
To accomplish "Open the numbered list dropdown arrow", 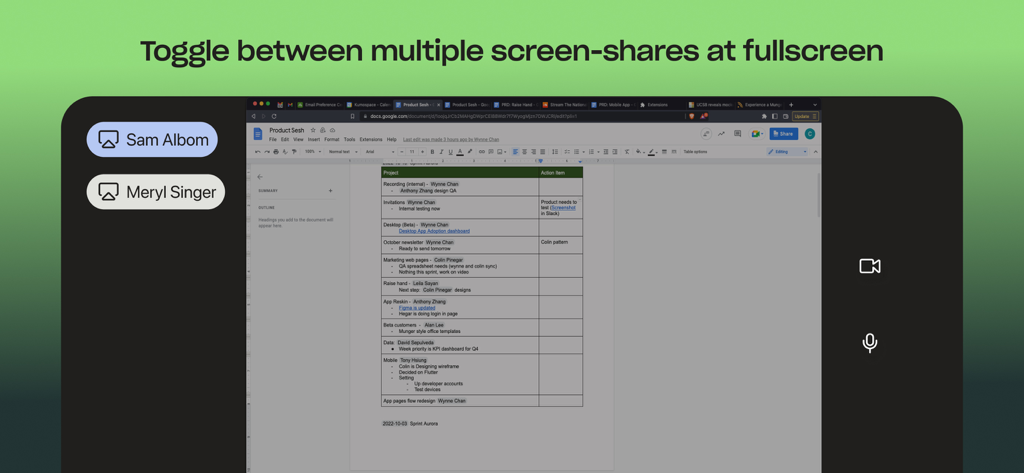I will [599, 152].
